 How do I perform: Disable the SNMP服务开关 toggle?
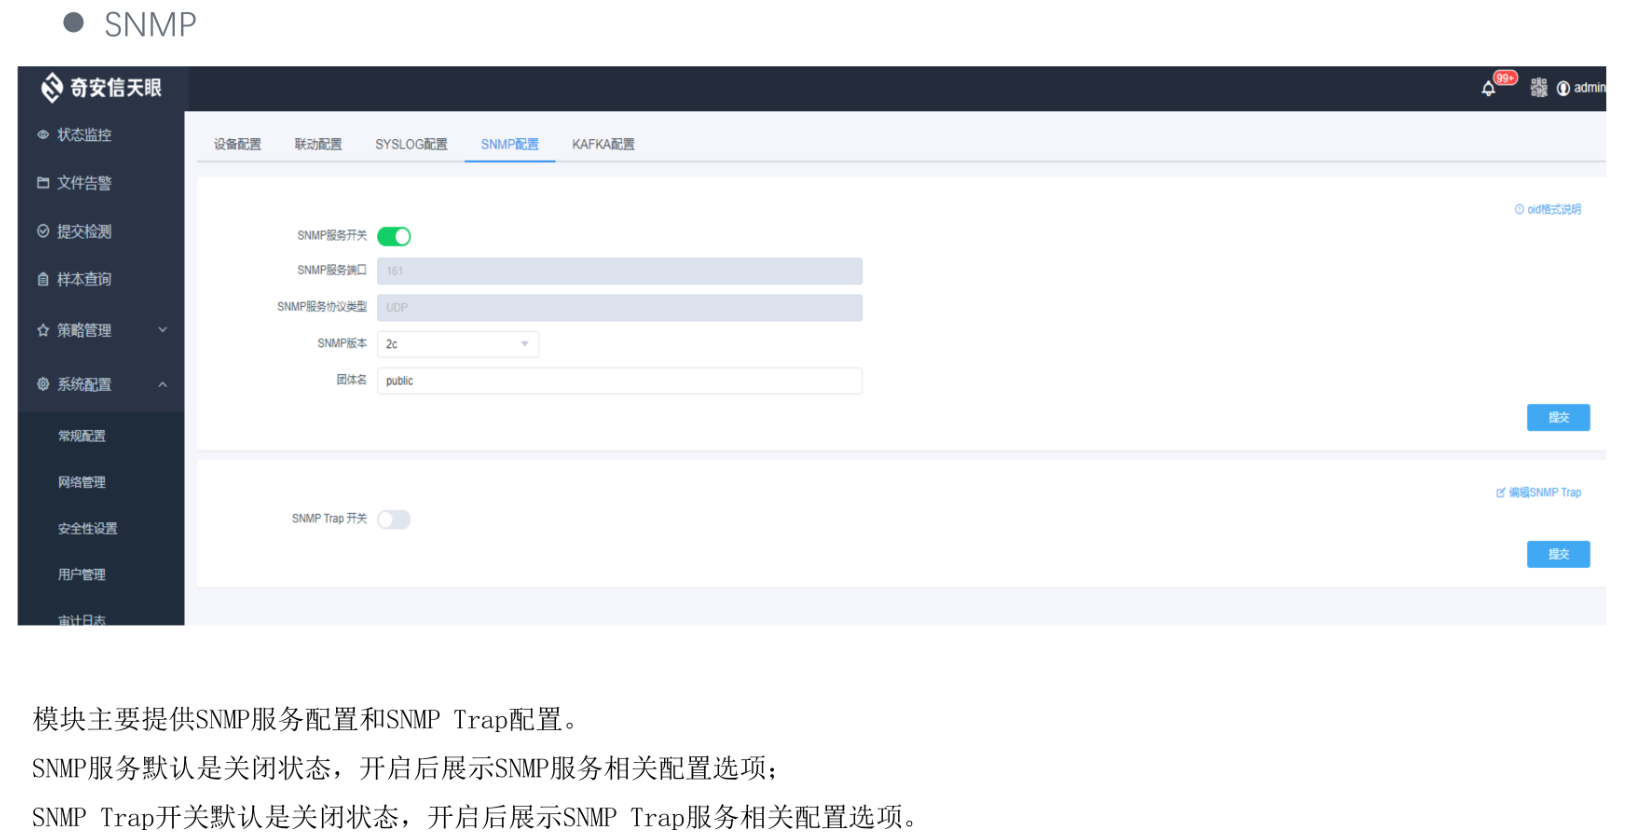point(394,236)
